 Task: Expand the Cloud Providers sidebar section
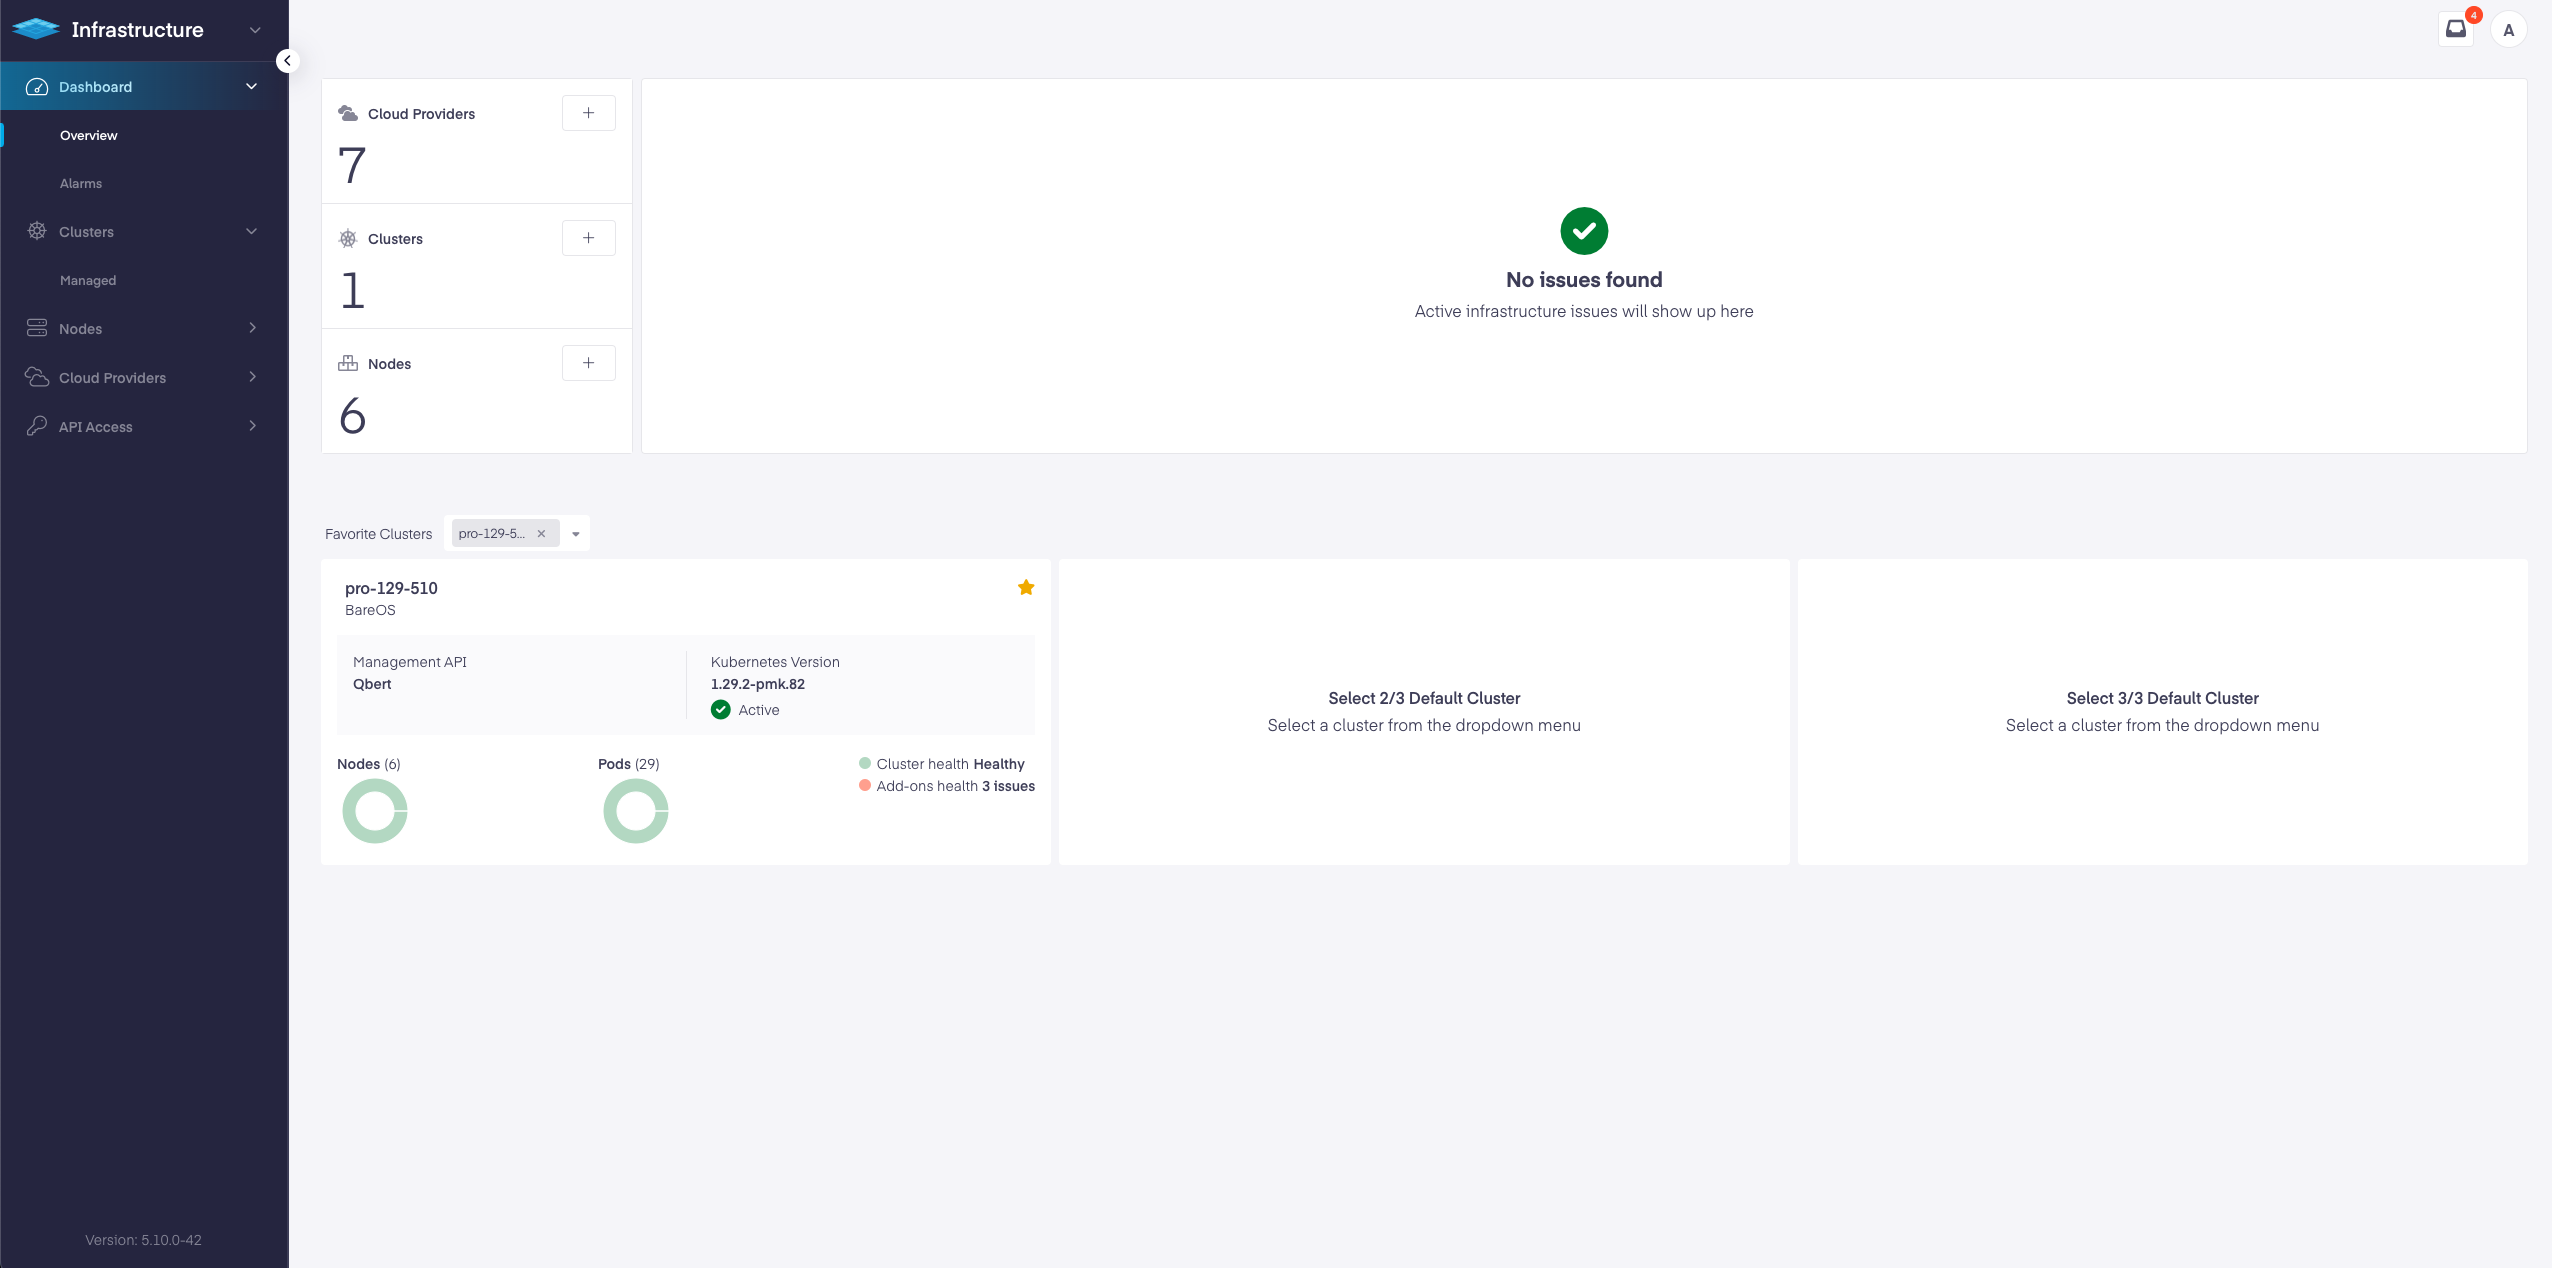click(x=252, y=377)
